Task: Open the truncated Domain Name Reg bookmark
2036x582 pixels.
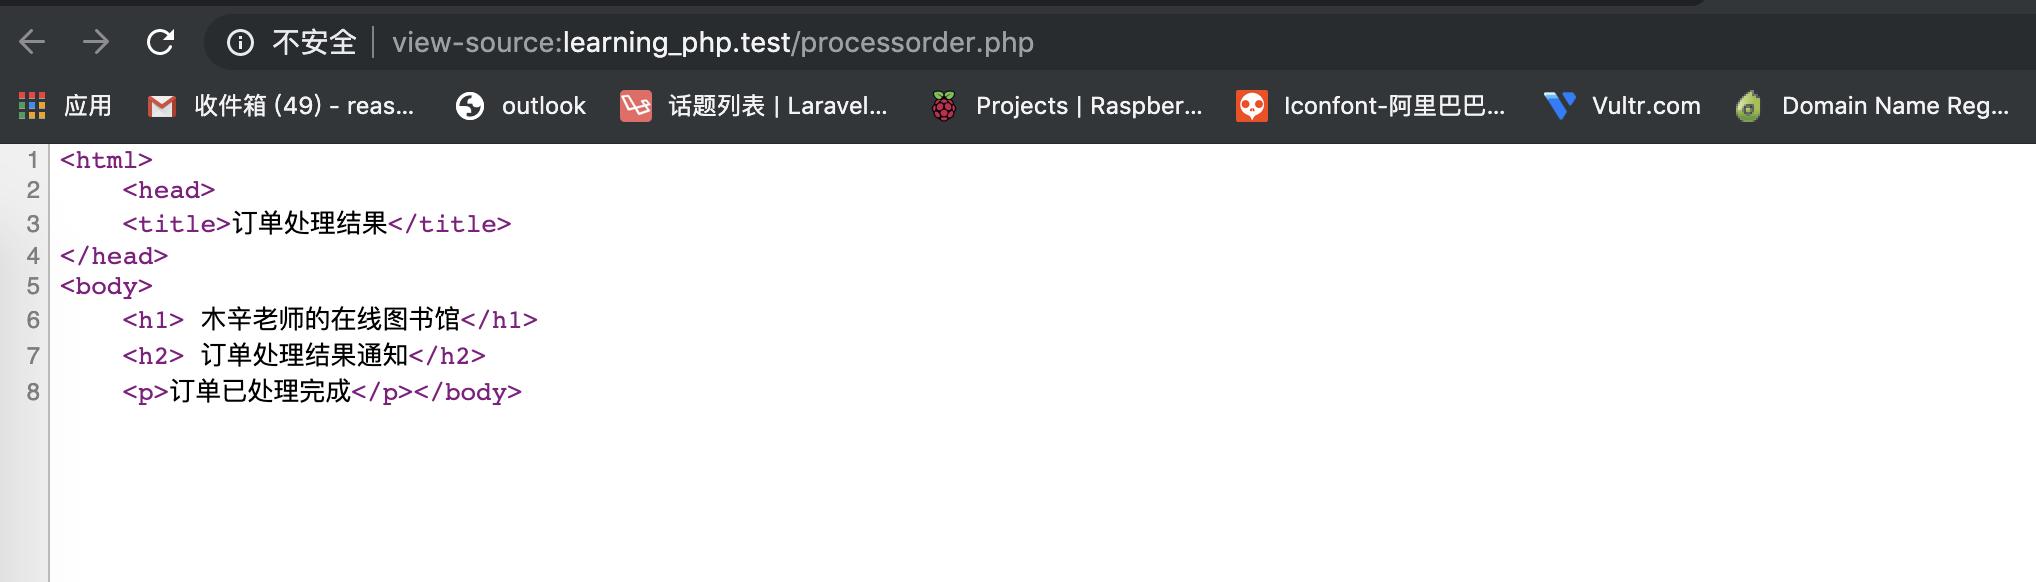Action: click(x=1890, y=105)
